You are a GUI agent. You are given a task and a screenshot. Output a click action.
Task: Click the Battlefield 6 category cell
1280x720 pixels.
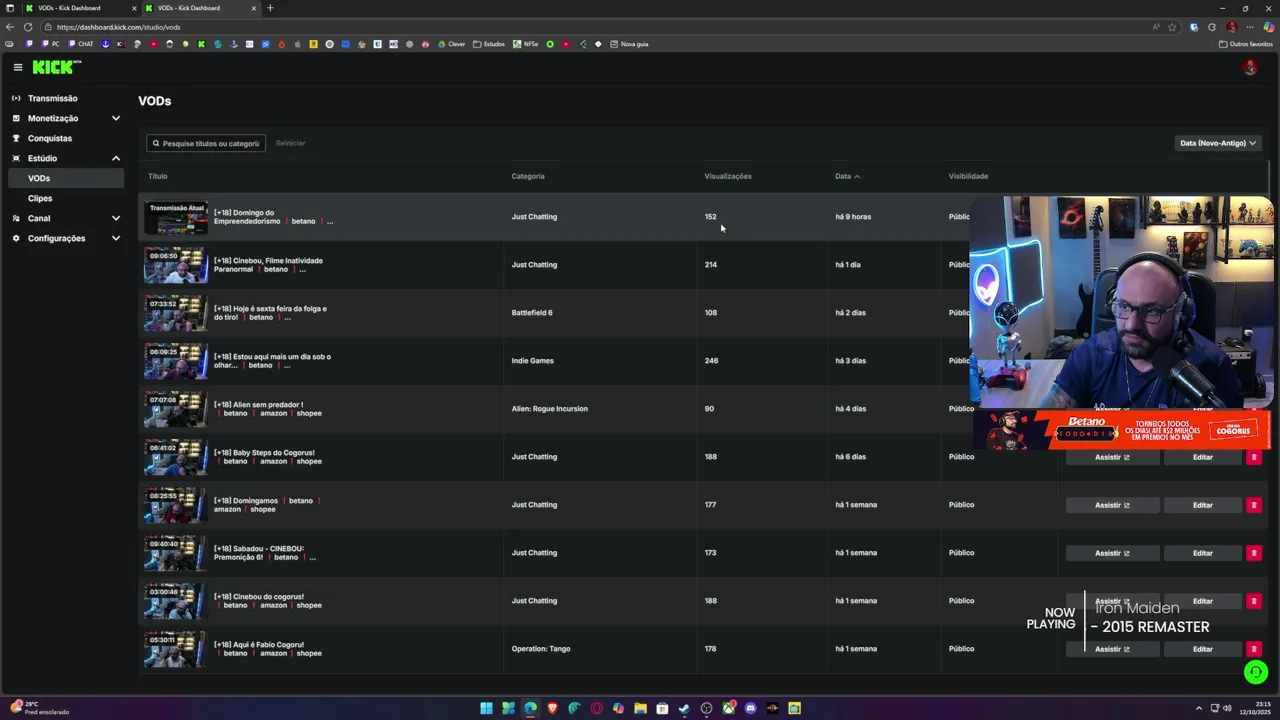coord(532,313)
